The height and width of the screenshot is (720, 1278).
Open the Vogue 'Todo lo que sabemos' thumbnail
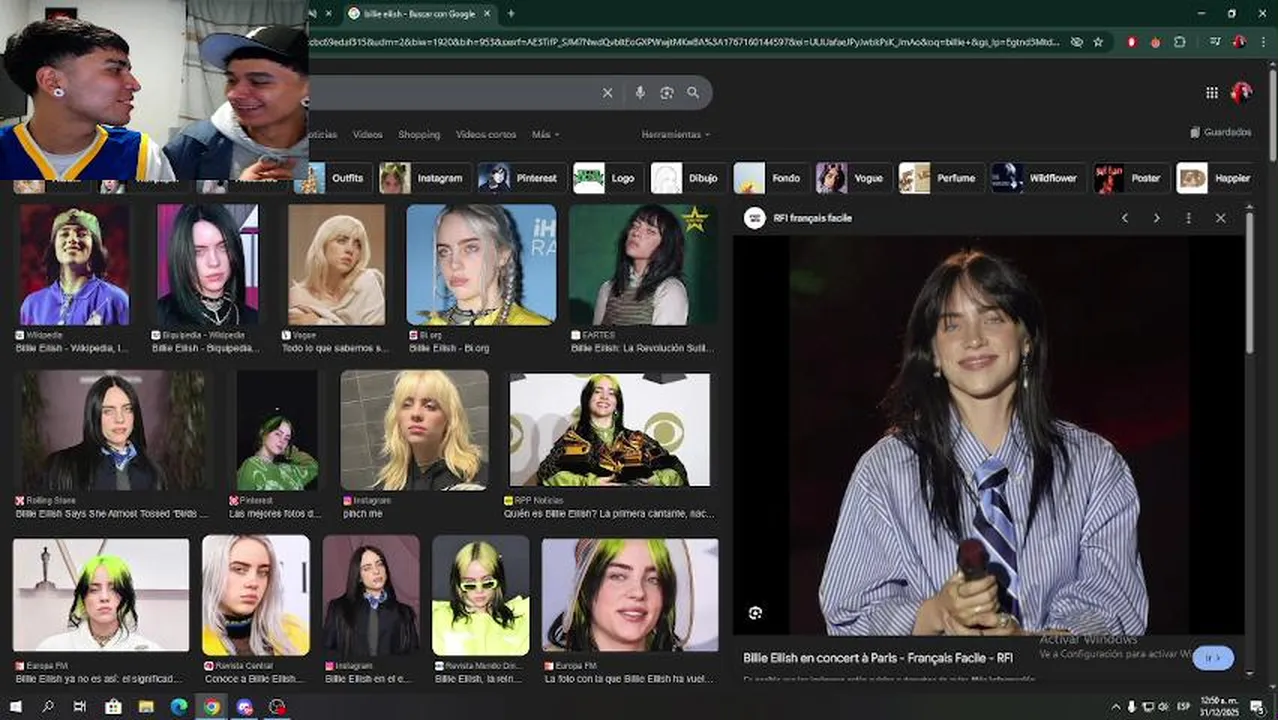(x=337, y=265)
